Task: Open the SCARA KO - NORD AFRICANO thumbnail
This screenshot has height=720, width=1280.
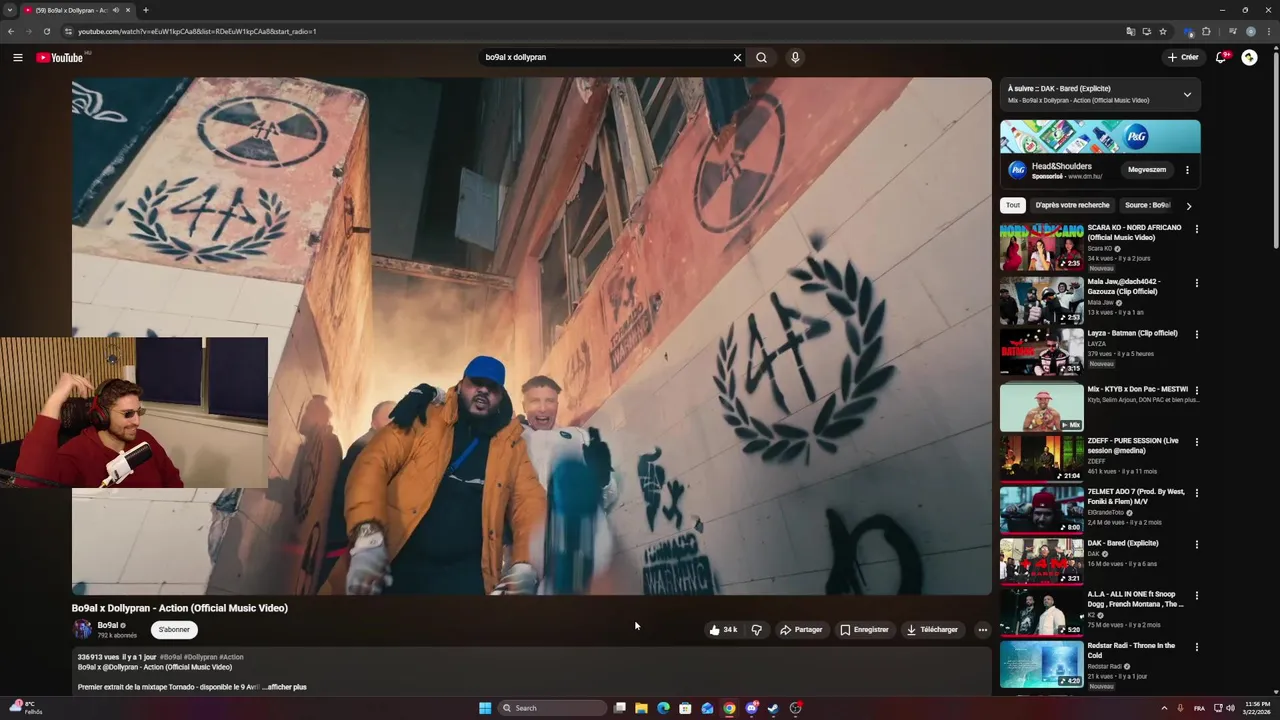Action: [x=1041, y=247]
